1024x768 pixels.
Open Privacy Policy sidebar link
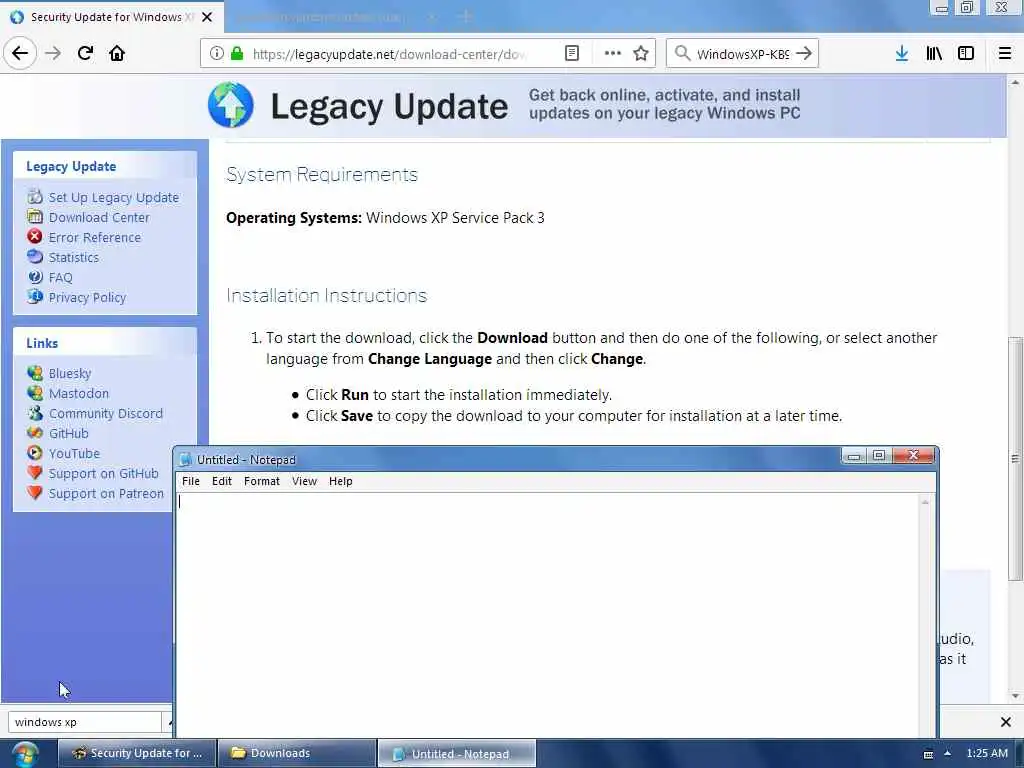(x=87, y=298)
